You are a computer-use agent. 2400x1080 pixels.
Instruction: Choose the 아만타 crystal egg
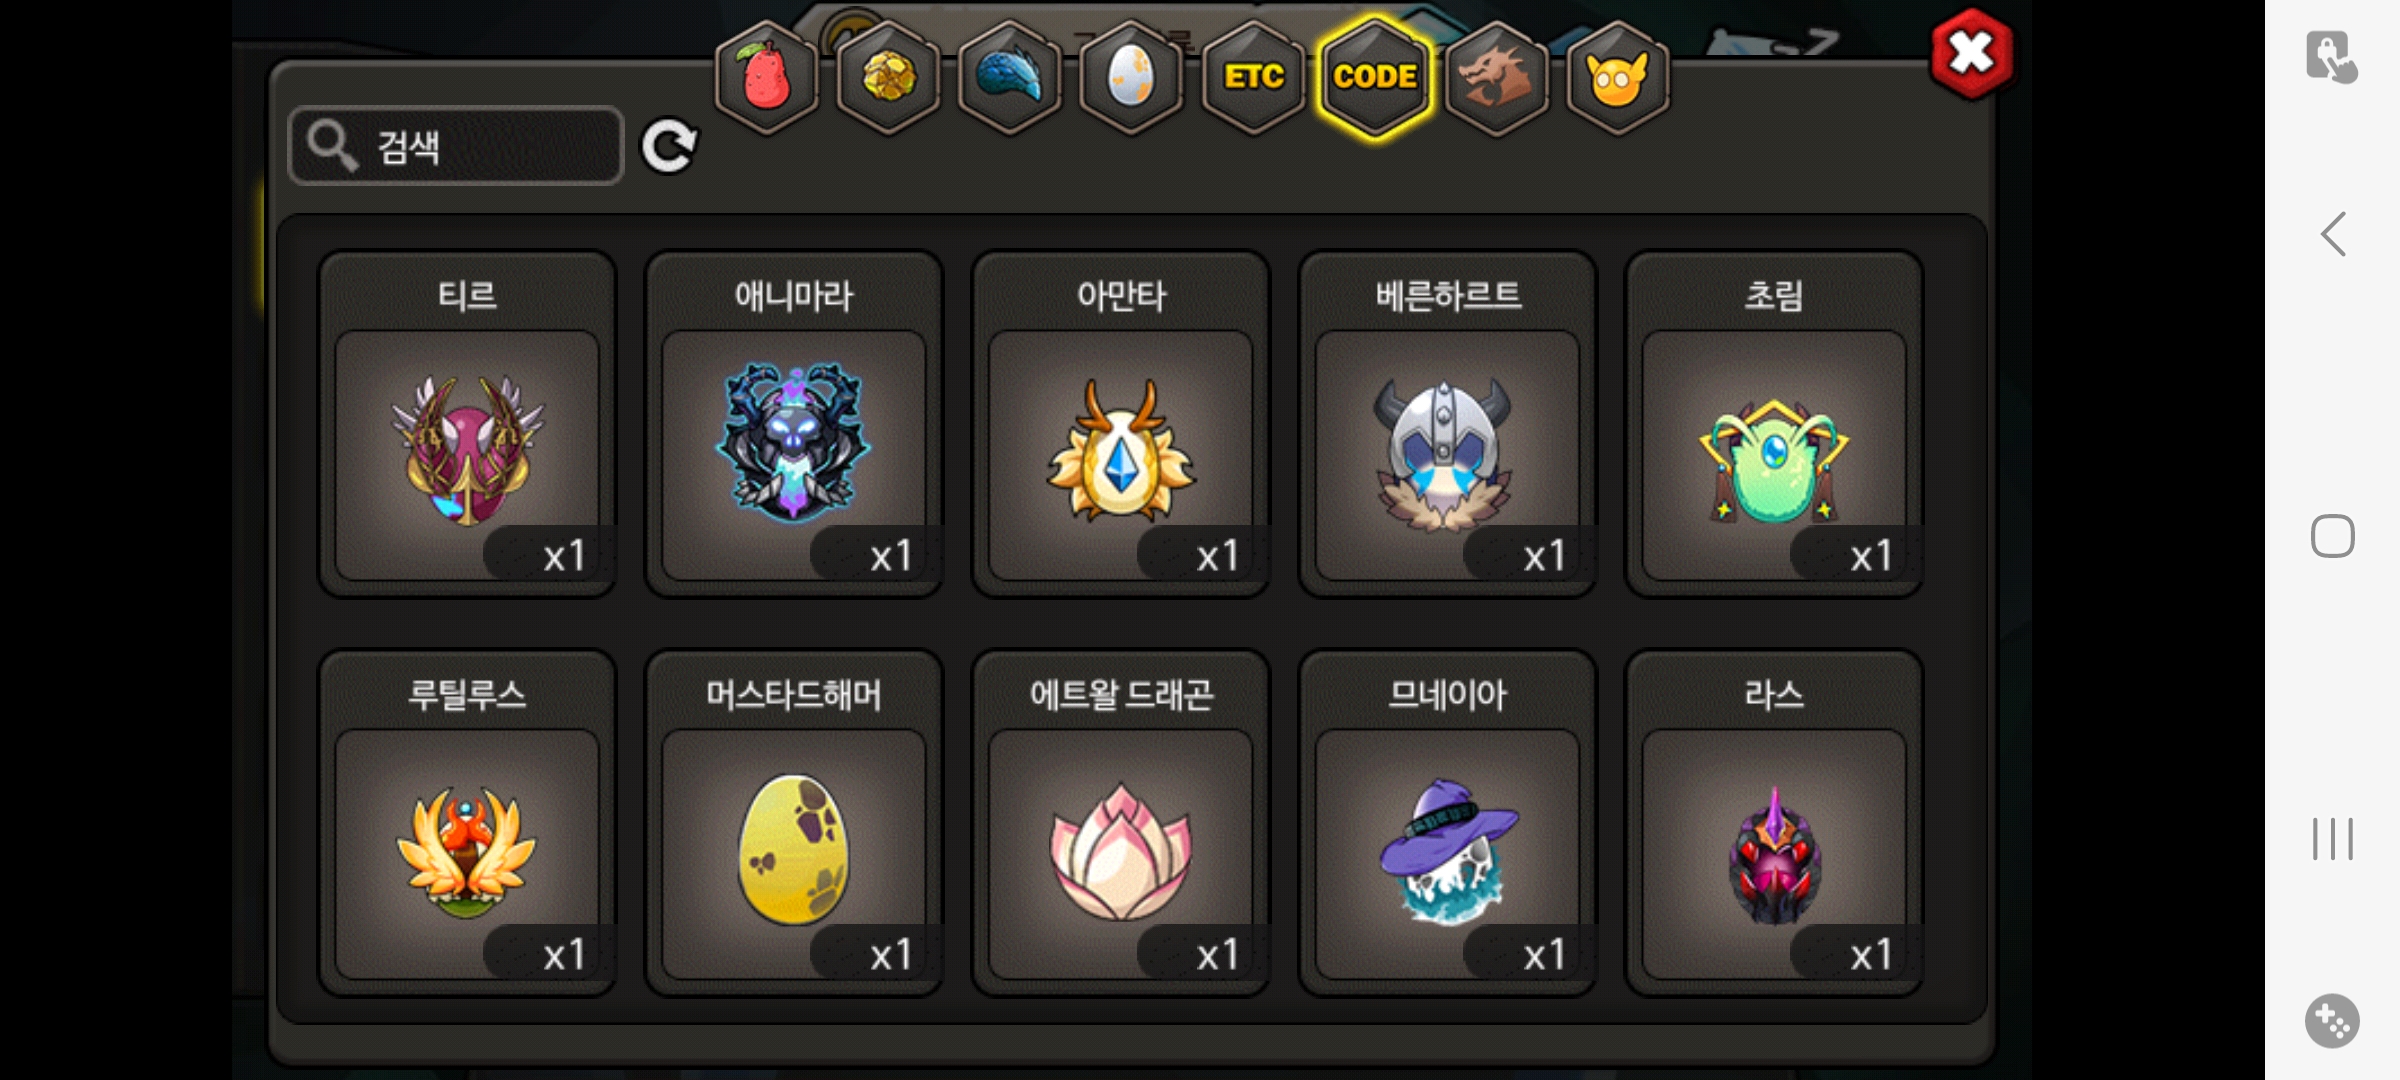click(x=1121, y=424)
